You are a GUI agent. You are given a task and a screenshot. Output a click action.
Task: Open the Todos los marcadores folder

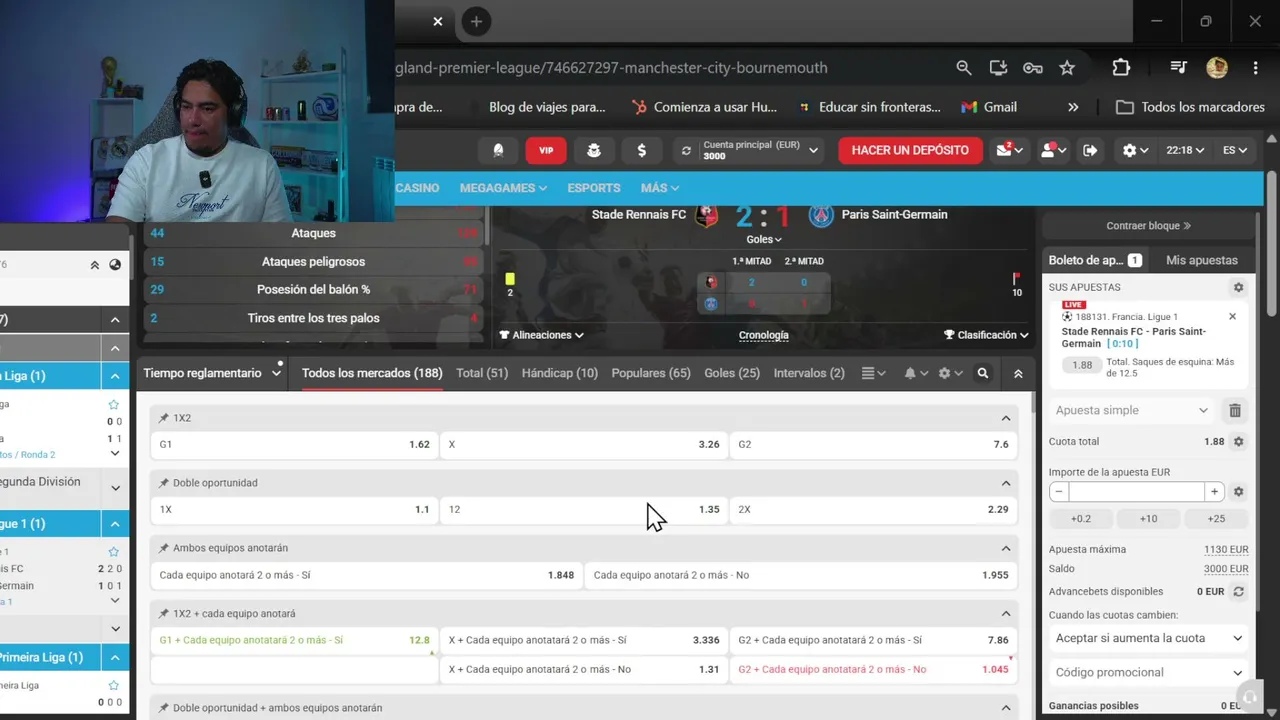click(x=1190, y=107)
